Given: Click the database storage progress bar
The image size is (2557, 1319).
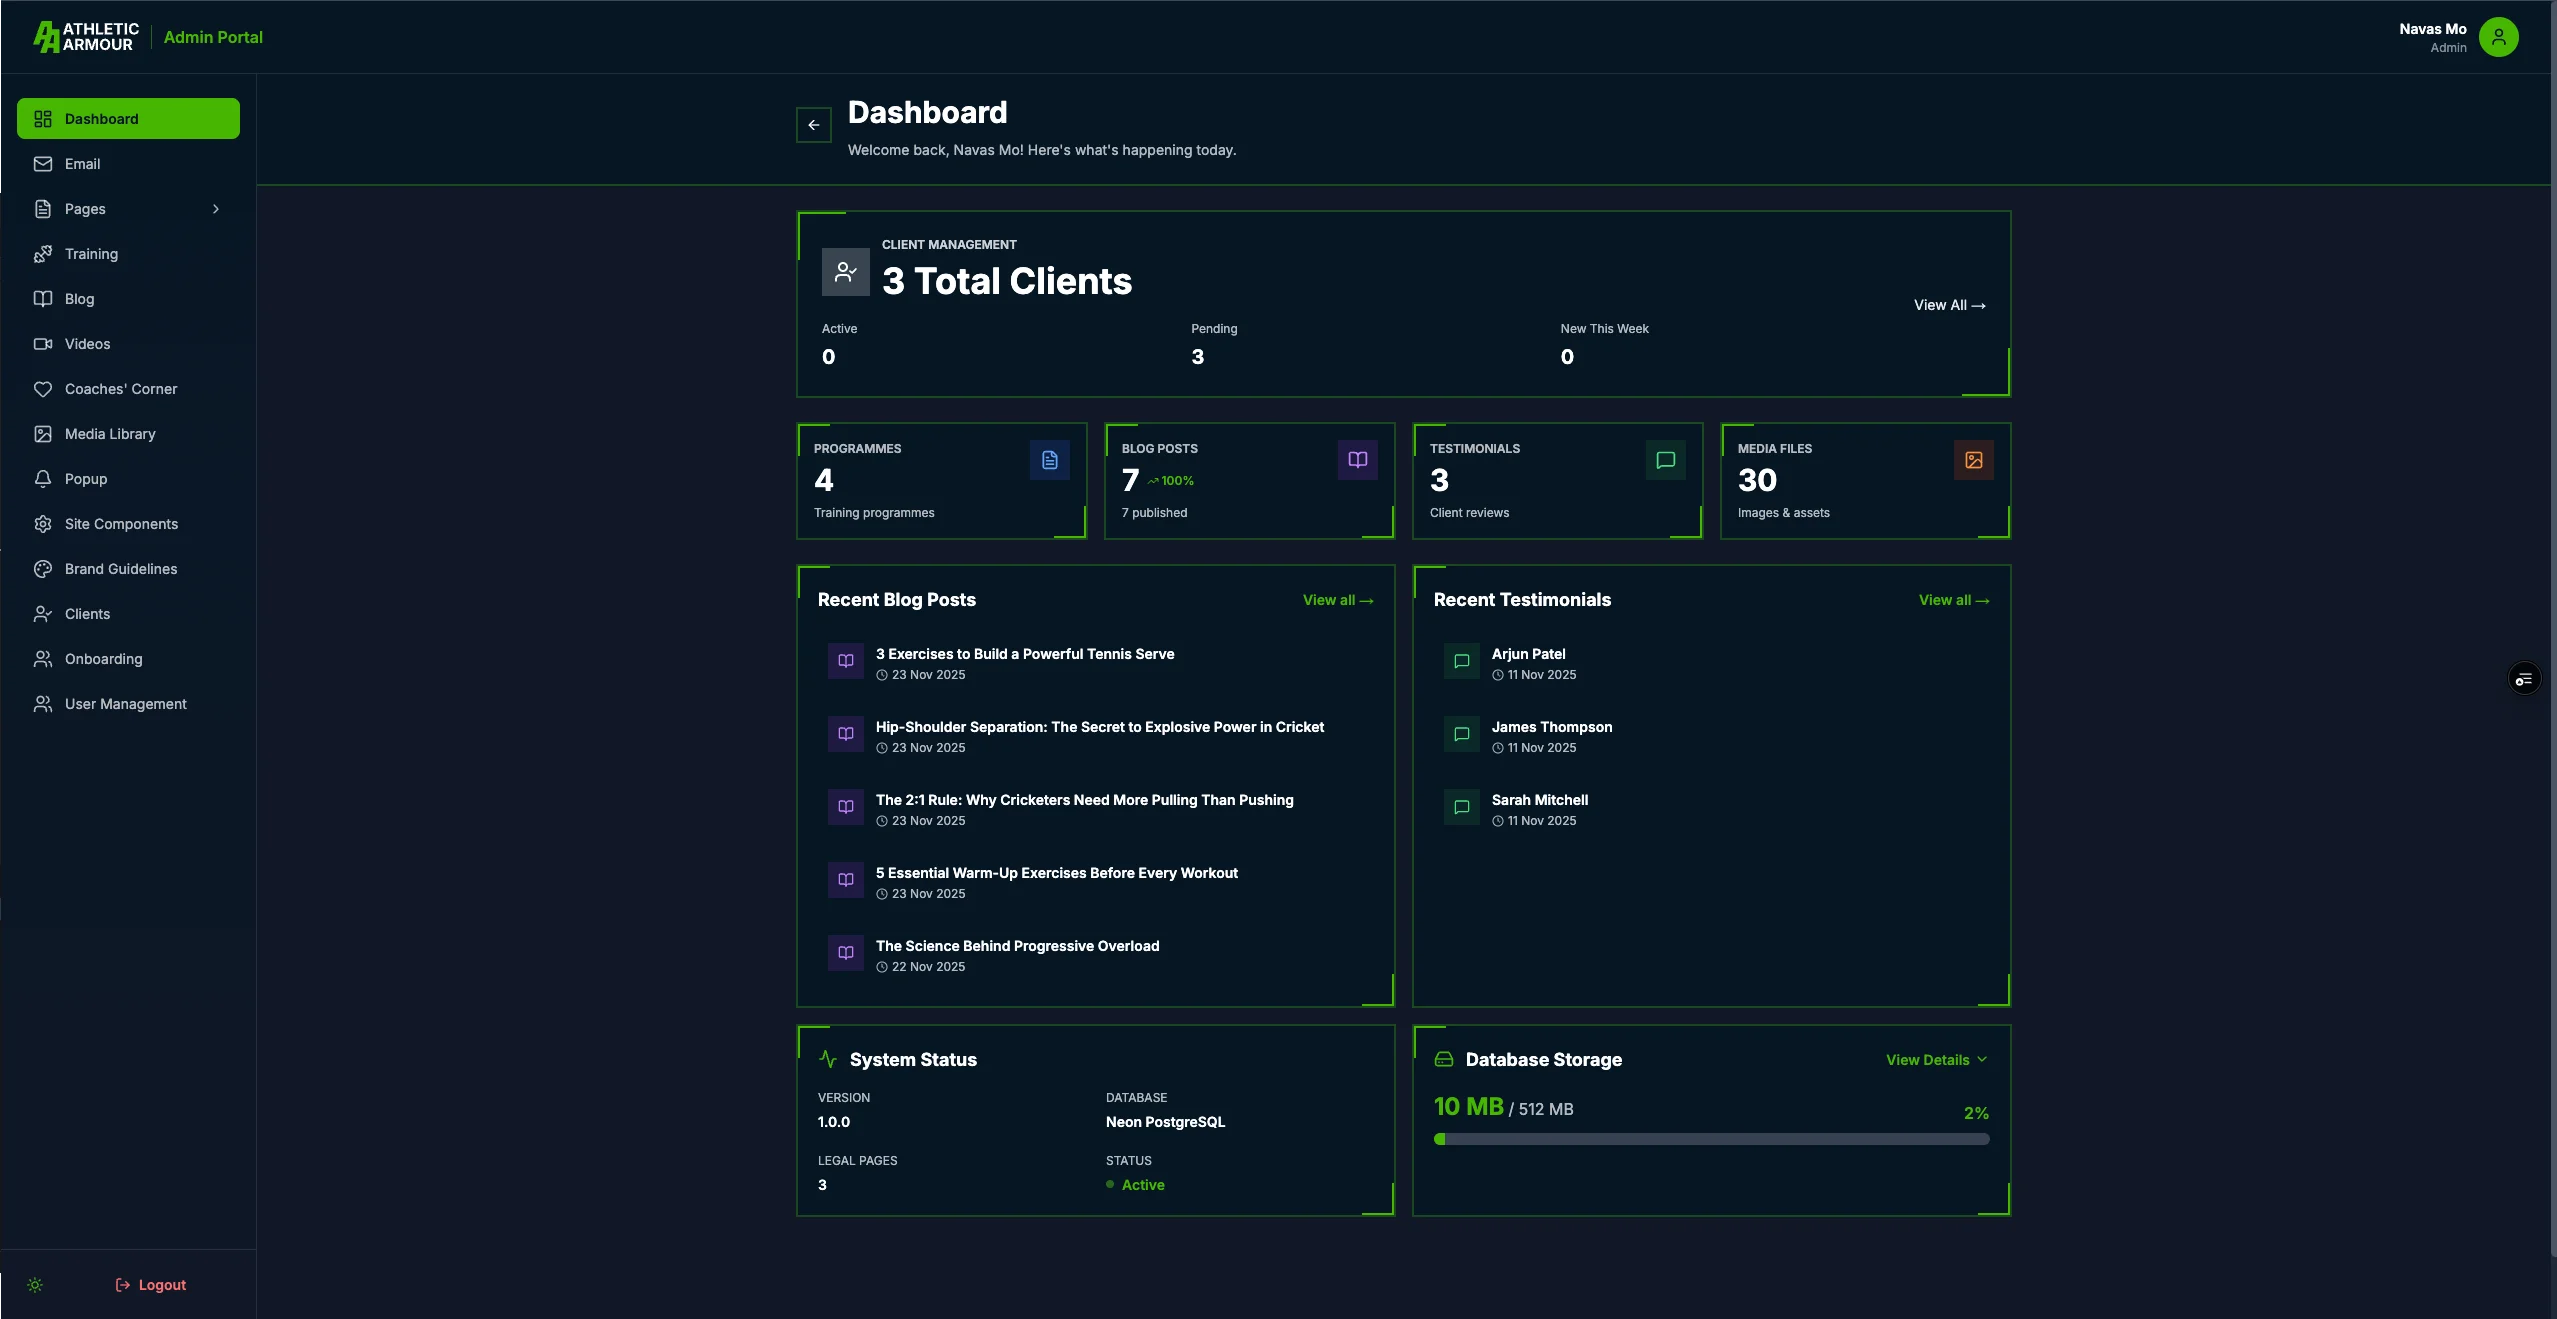Looking at the screenshot, I should click(1711, 1139).
